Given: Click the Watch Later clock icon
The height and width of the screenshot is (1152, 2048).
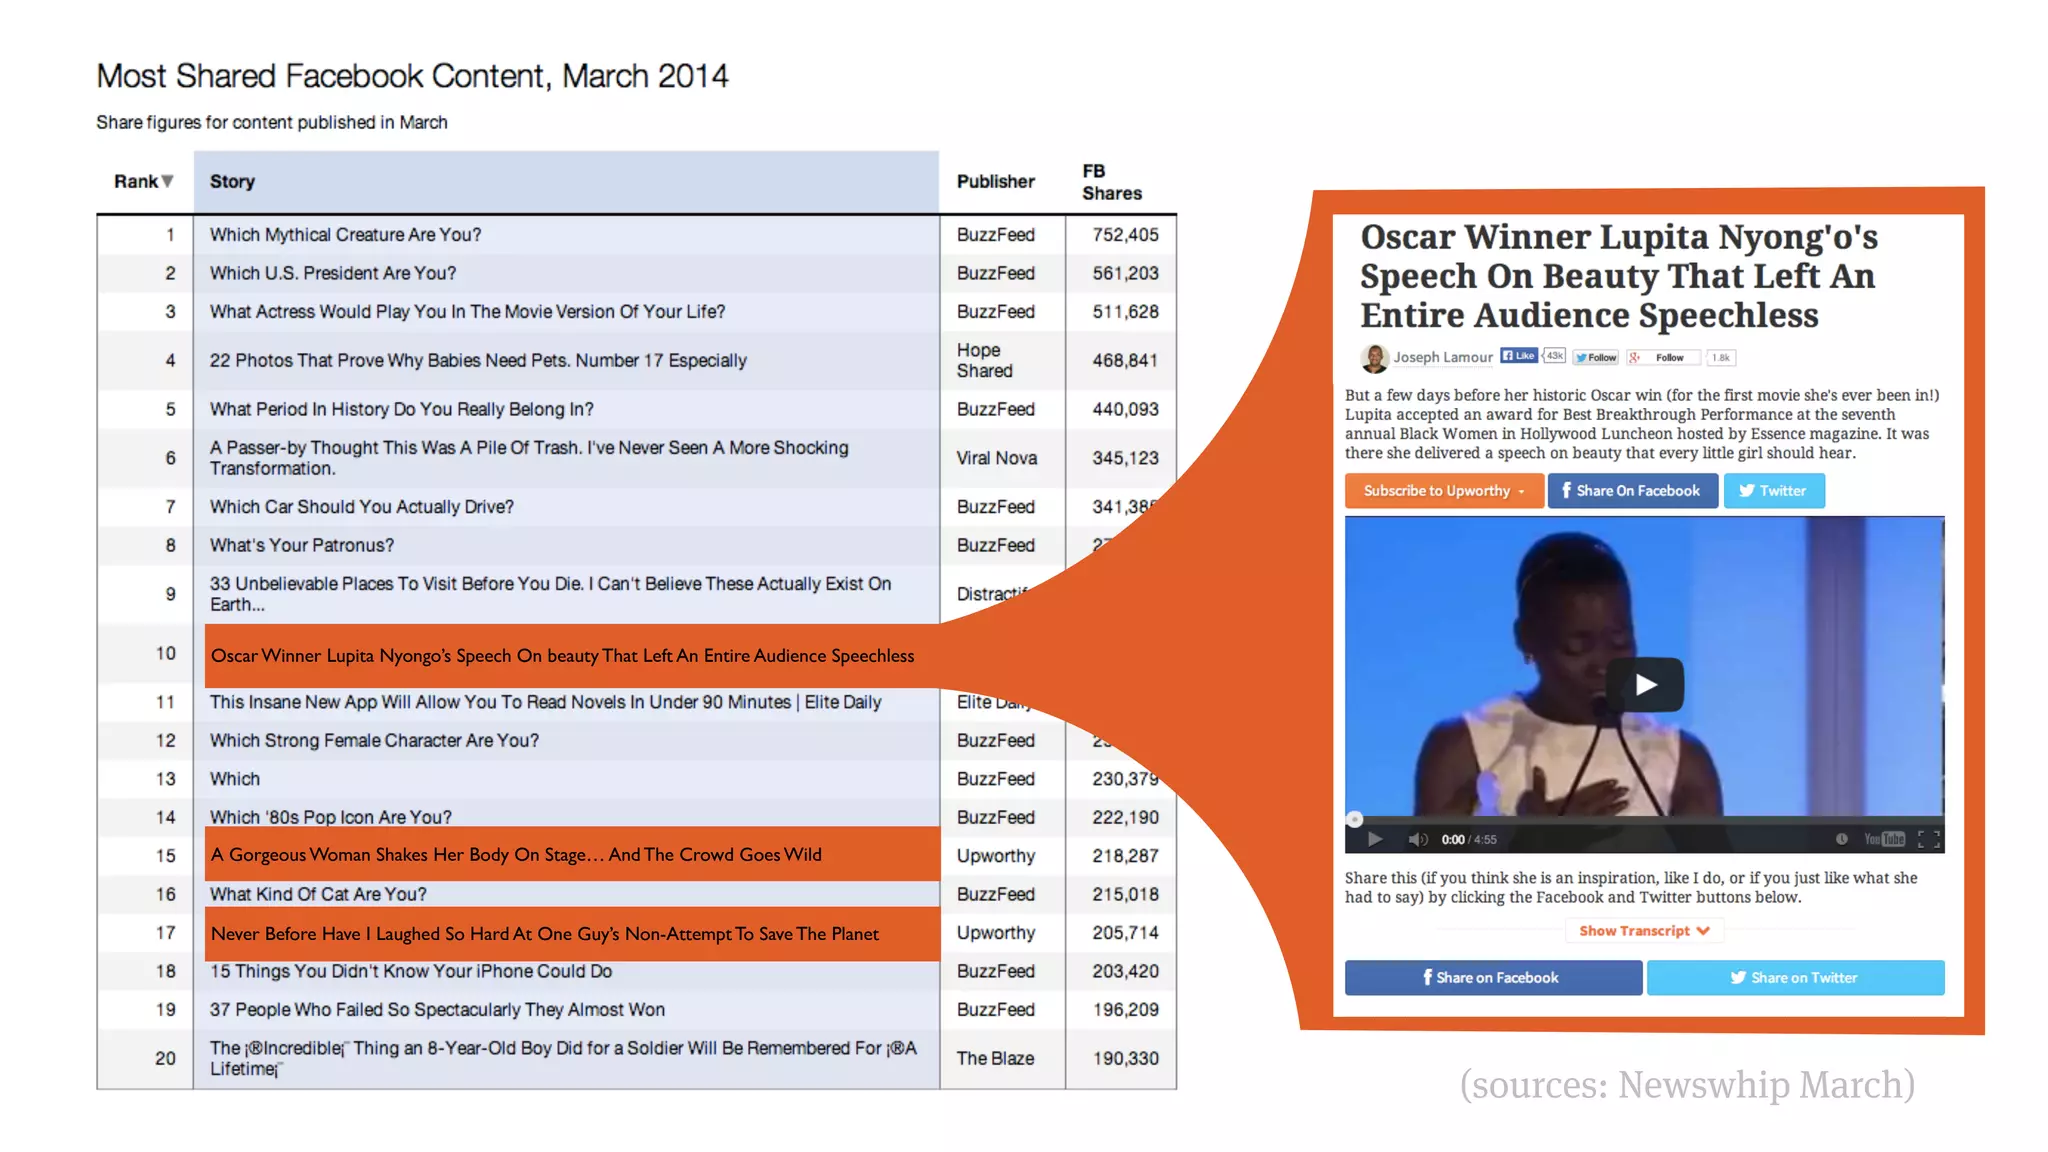Looking at the screenshot, I should tap(1841, 839).
